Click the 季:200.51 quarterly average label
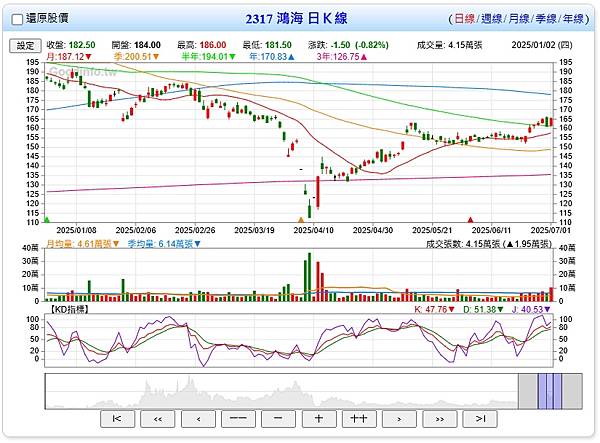Viewport: 600px width, 443px height. click(136, 57)
